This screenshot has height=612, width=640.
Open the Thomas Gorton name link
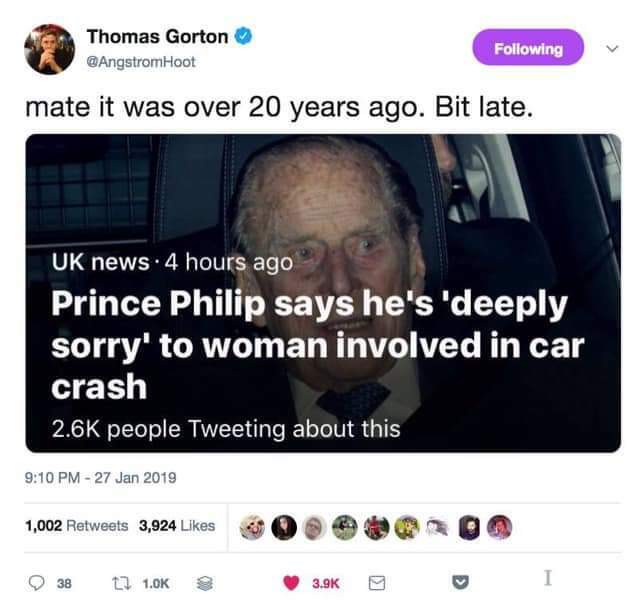(157, 37)
